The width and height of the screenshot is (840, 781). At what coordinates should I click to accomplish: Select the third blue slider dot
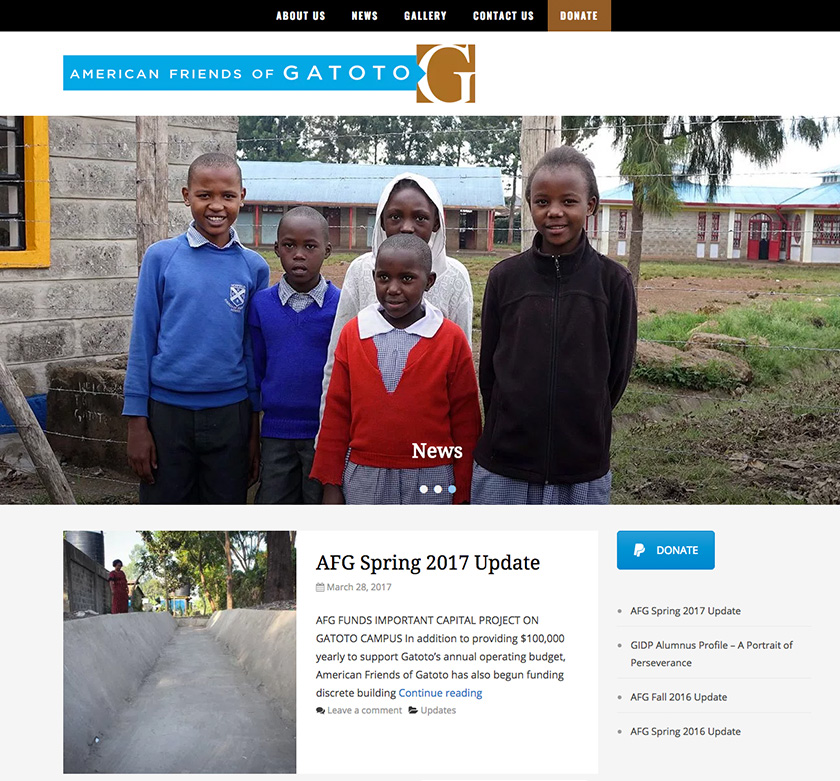[x=452, y=489]
